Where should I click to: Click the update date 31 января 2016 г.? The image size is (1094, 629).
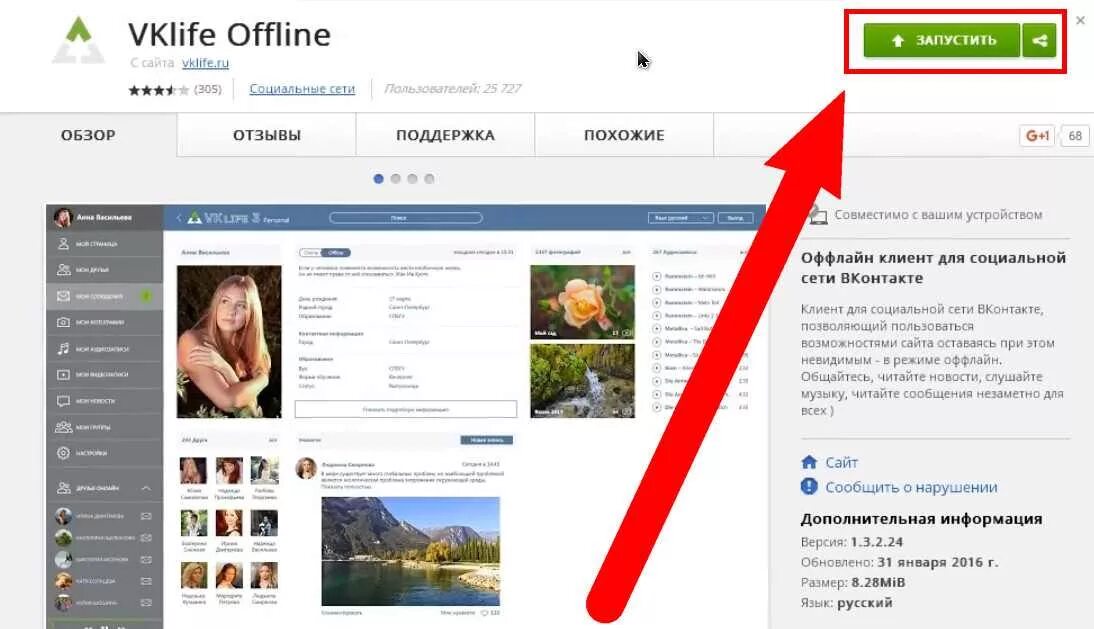pos(938,562)
